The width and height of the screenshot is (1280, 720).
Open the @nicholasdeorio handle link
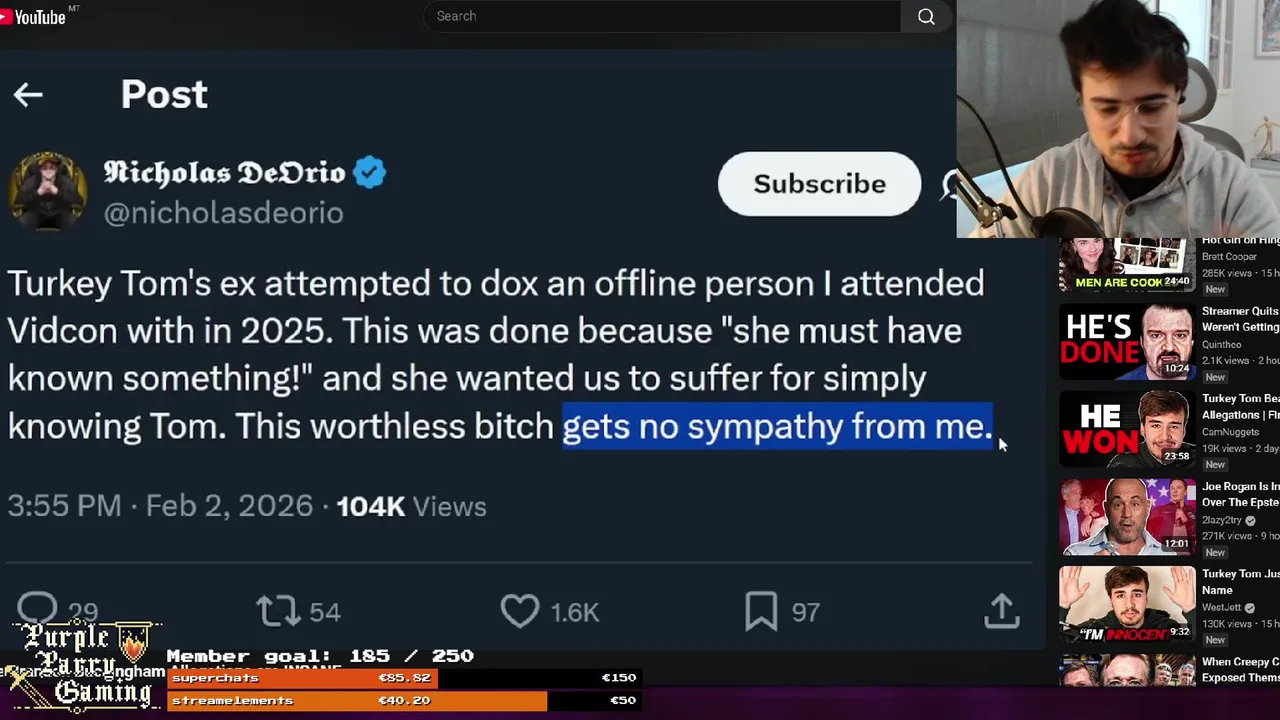coord(223,213)
